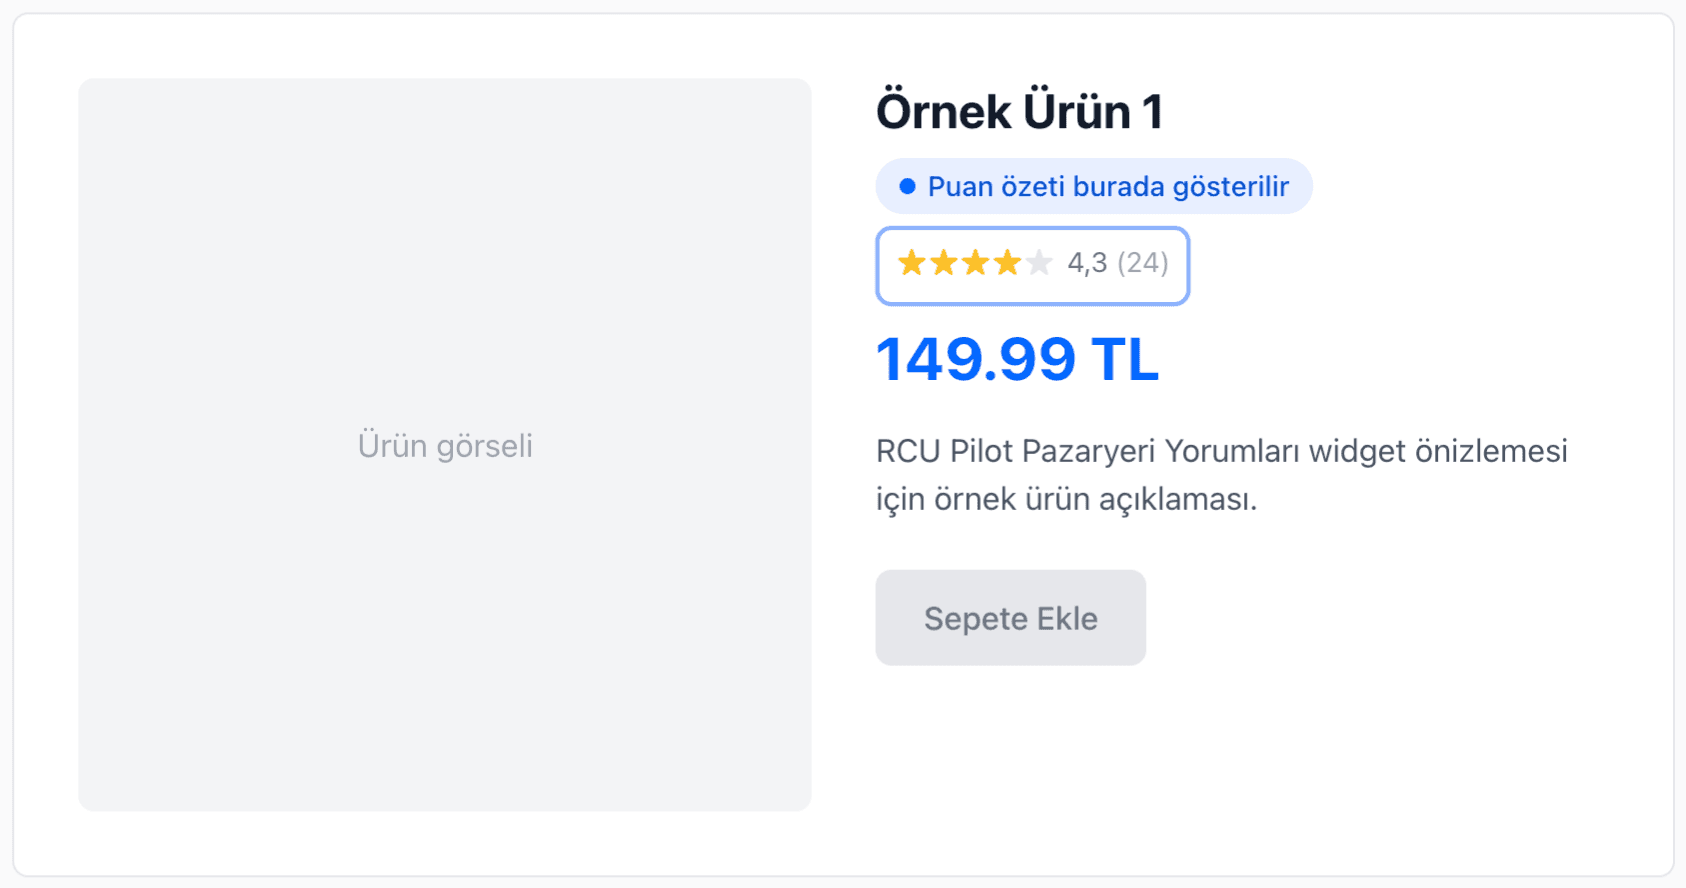Image resolution: width=1686 pixels, height=888 pixels.
Task: Click the 149.99 TL price text
Action: tap(1016, 361)
